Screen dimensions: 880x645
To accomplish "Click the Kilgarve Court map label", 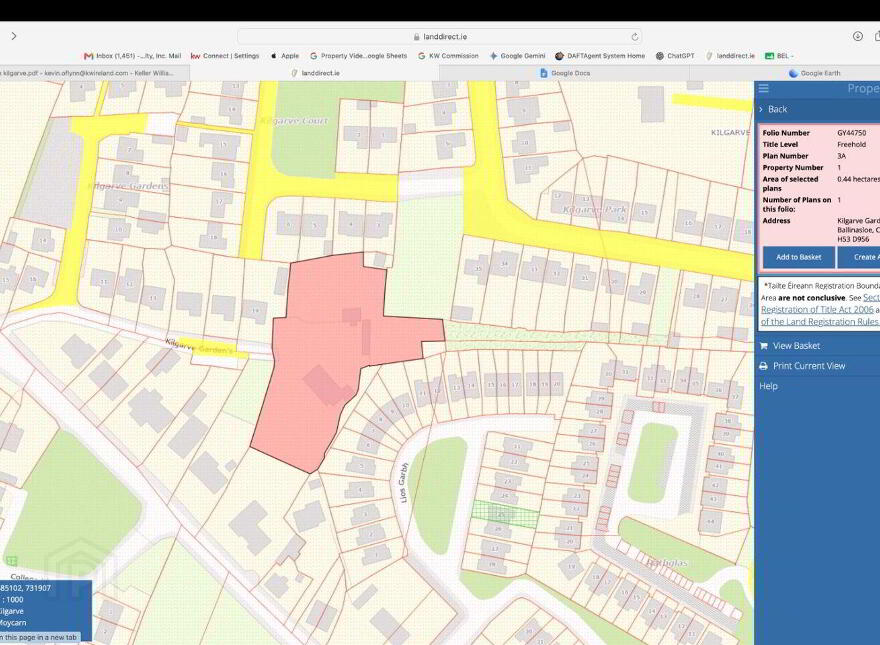I will pyautogui.click(x=294, y=121).
